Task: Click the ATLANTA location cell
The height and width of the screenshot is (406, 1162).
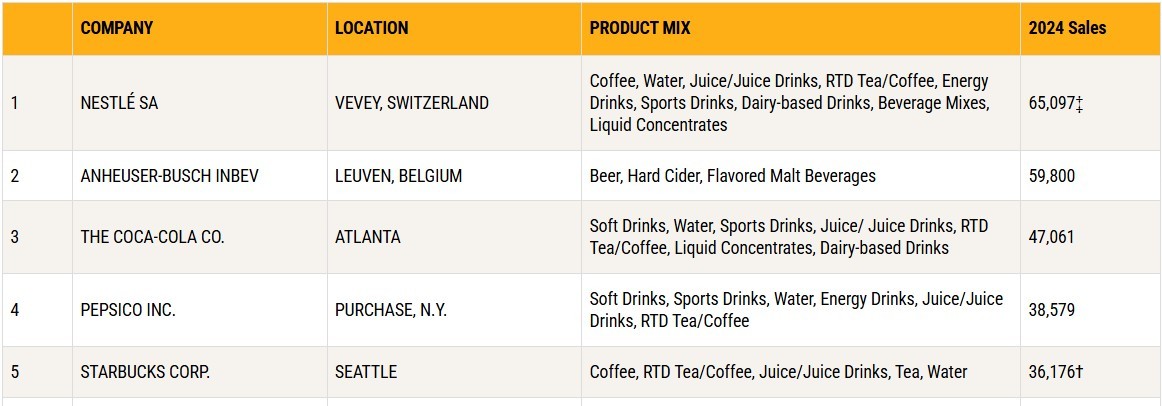Action: pyautogui.click(x=368, y=237)
